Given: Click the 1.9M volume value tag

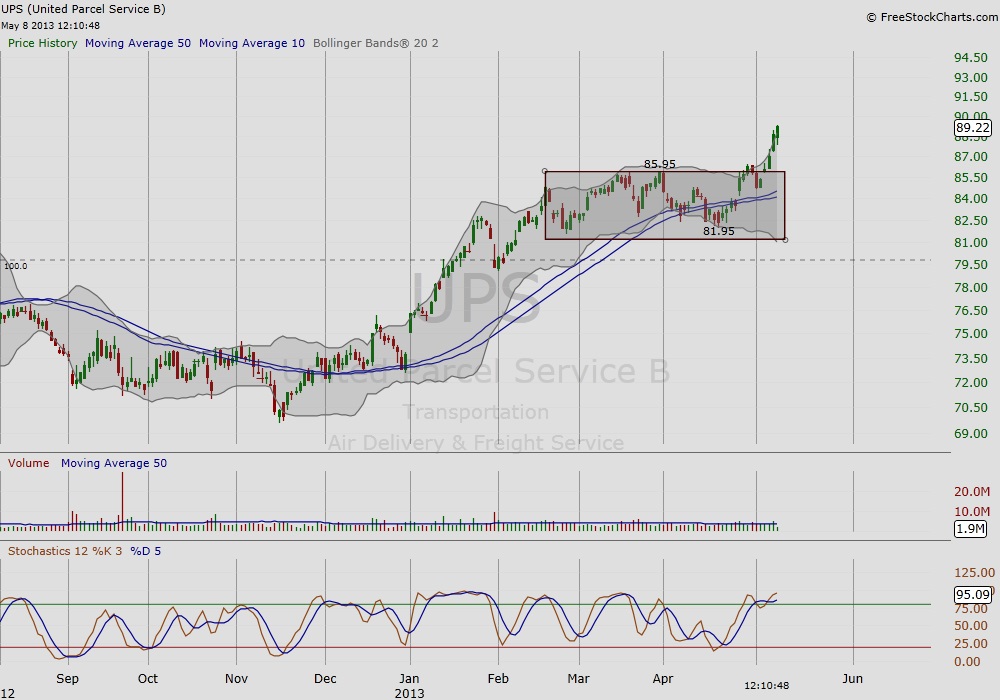Looking at the screenshot, I should 970,529.
